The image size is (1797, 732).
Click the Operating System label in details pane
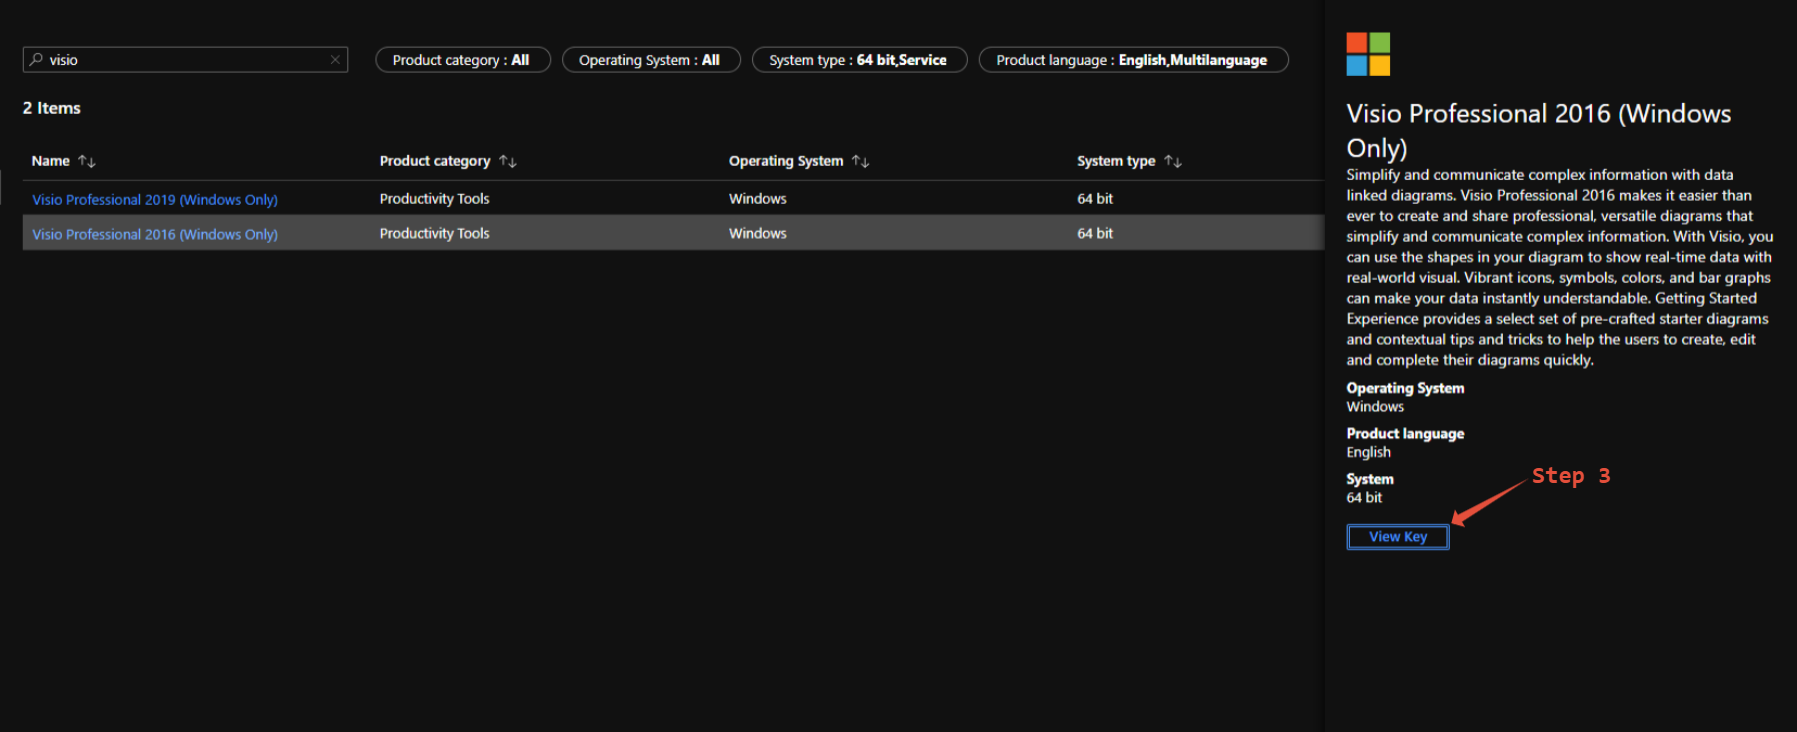coord(1405,388)
